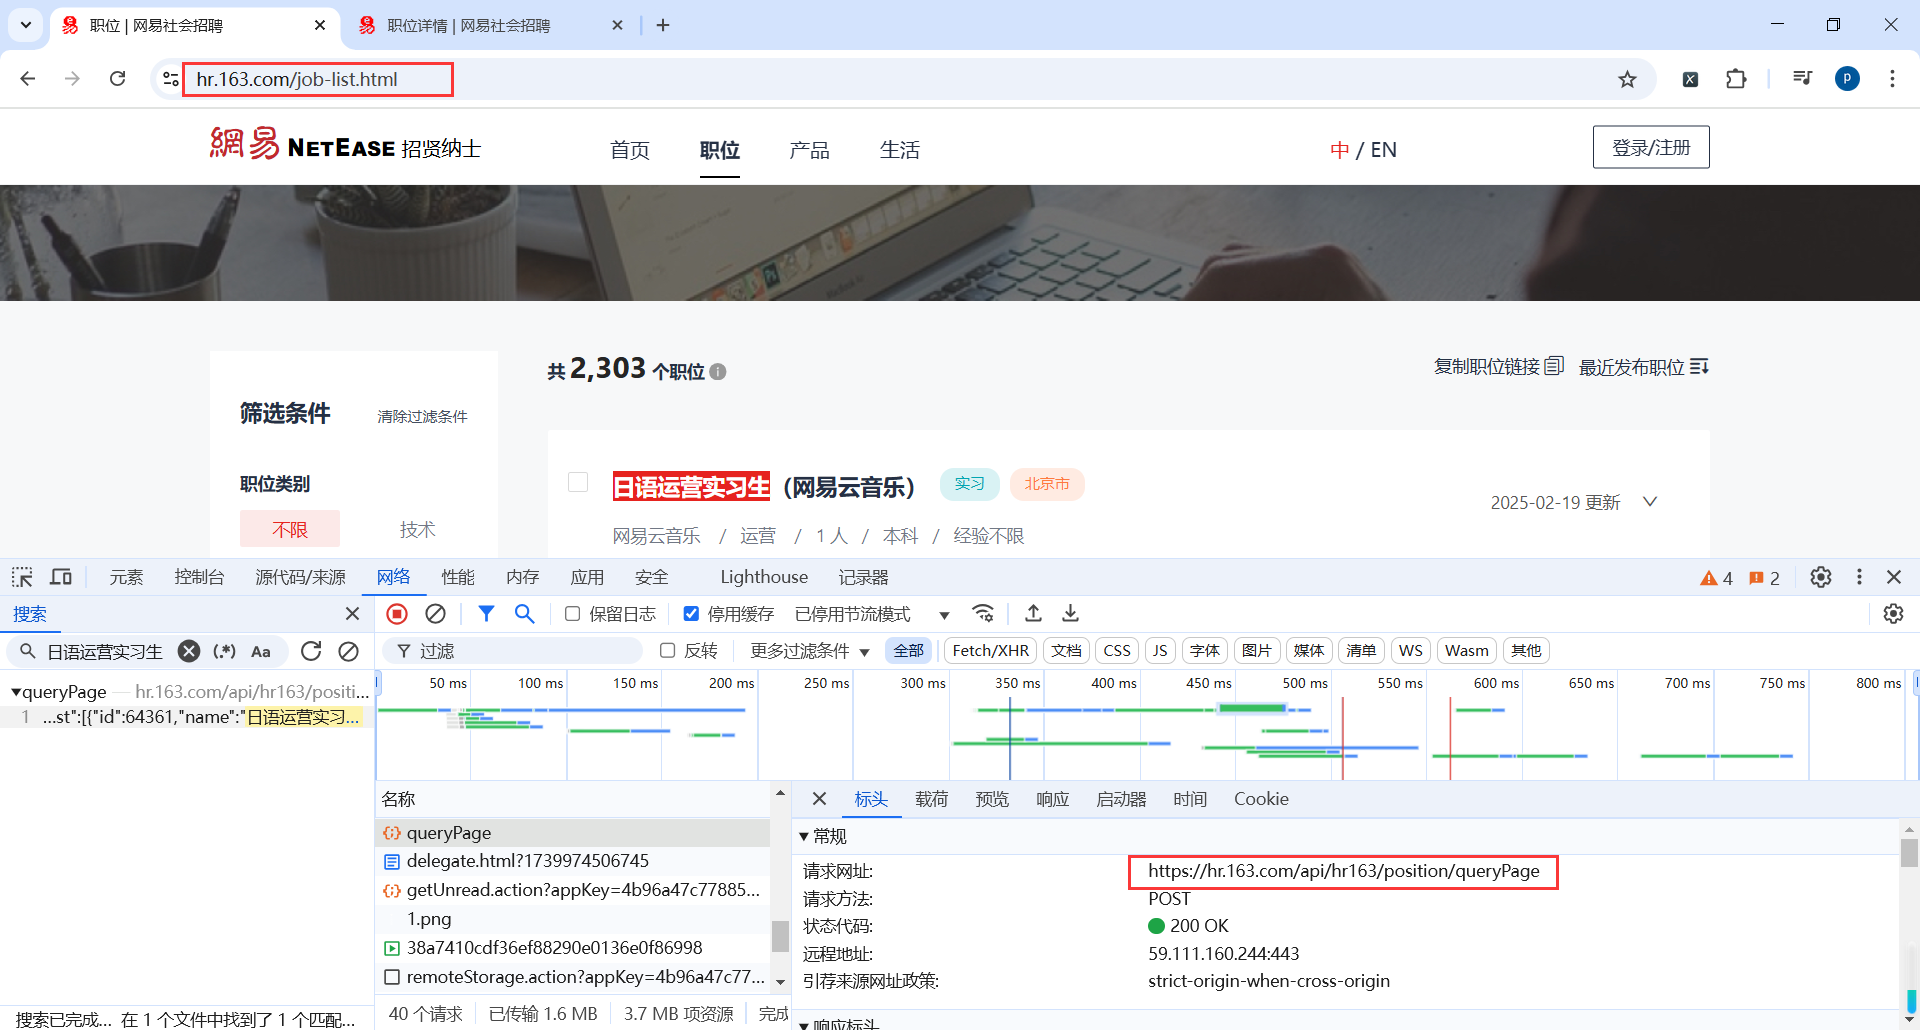Screen dimensions: 1920x1030
Task: Import HAR file with upload icon
Action: click(1034, 614)
